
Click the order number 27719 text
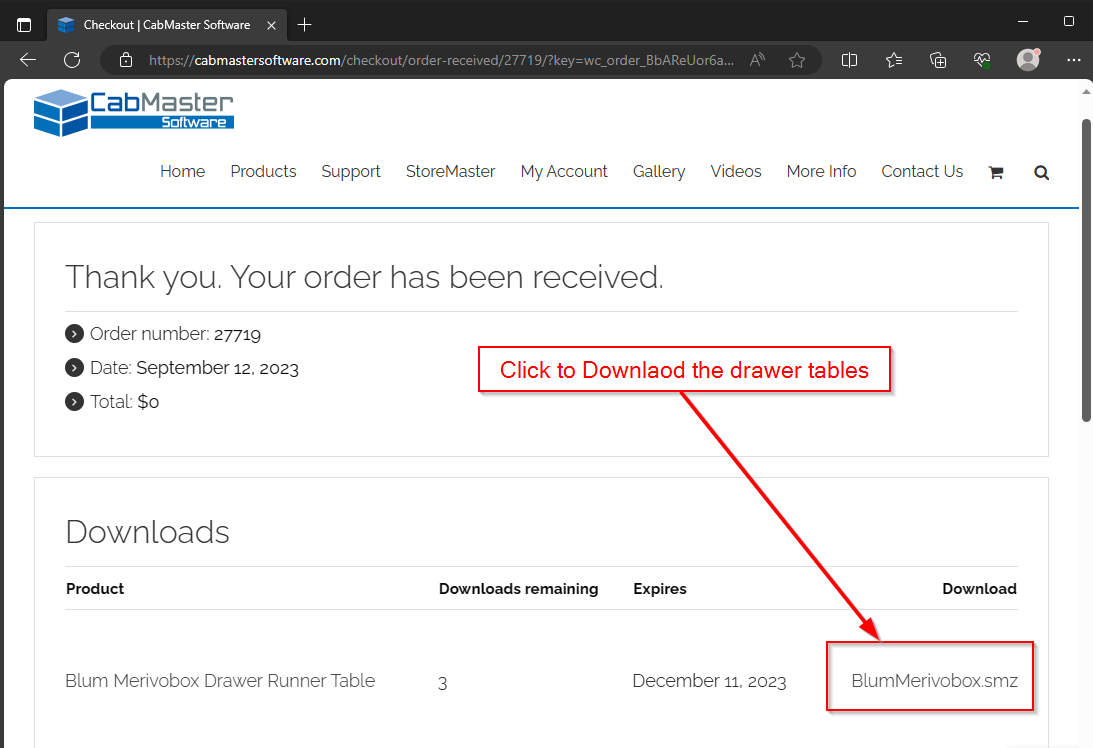point(237,335)
